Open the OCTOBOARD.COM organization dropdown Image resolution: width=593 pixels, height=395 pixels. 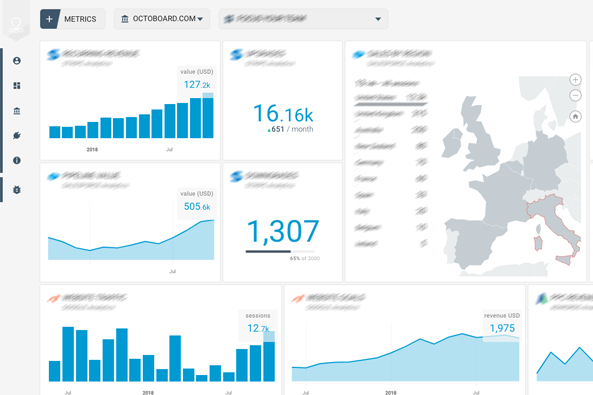coord(162,19)
